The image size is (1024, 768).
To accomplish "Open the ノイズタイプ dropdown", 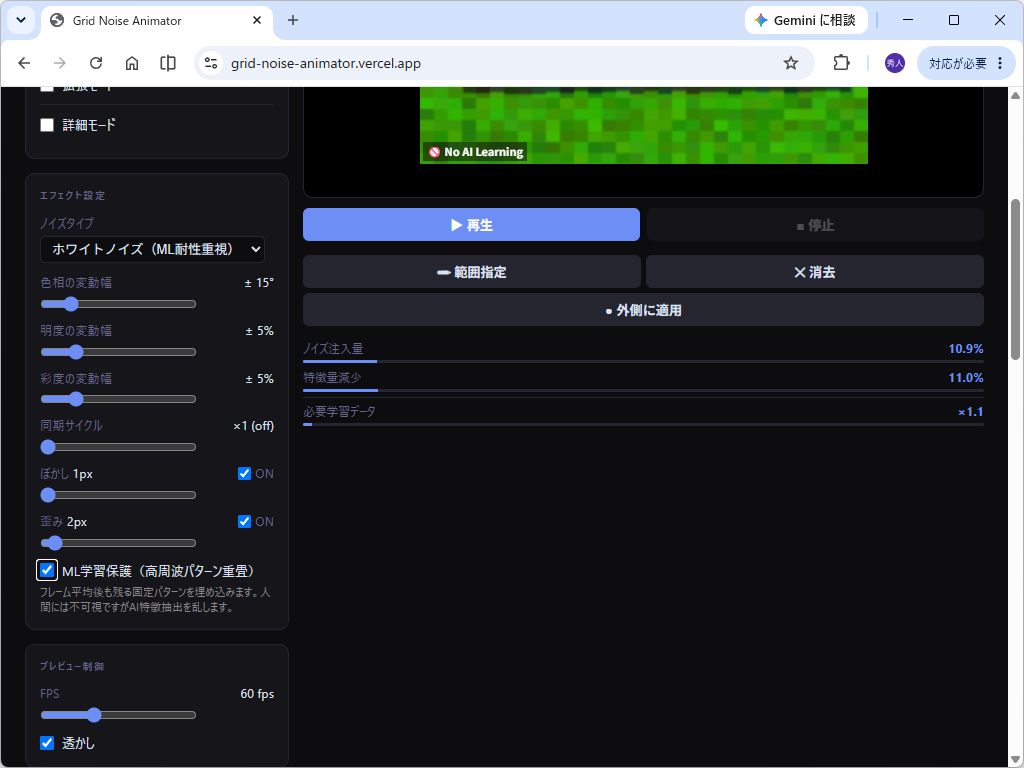I will click(x=152, y=249).
